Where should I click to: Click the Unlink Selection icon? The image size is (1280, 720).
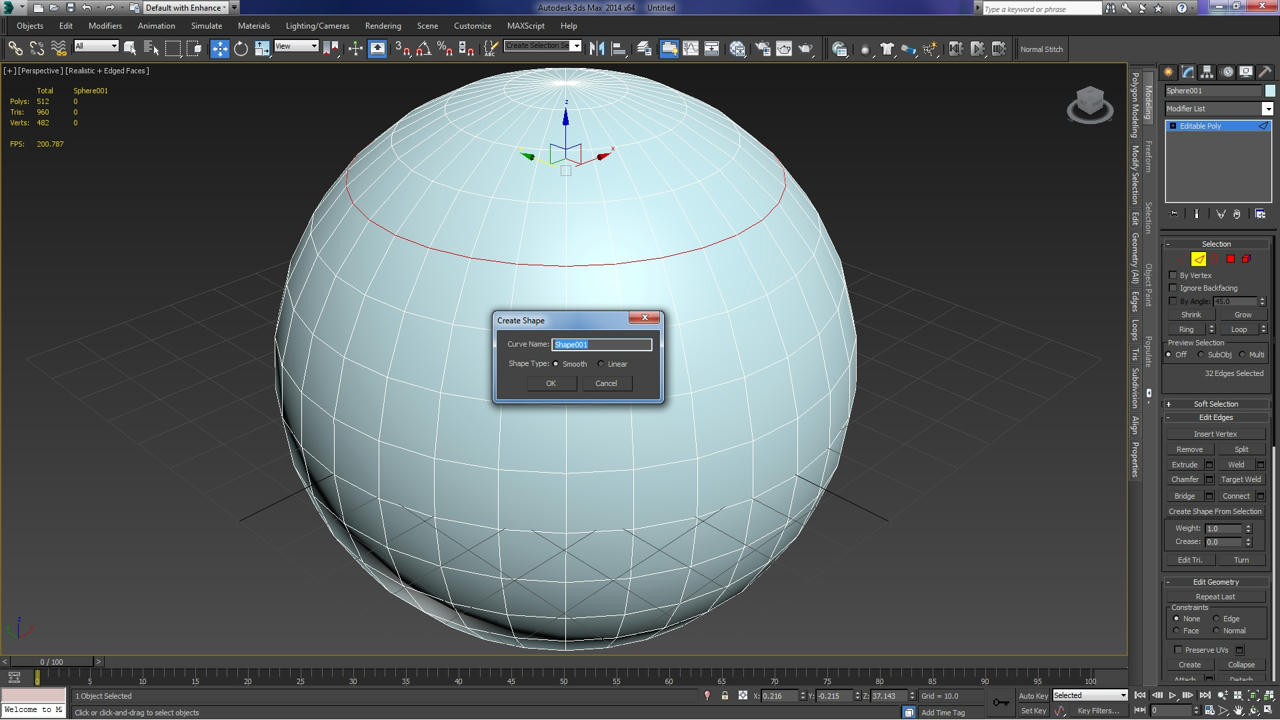pyautogui.click(x=37, y=48)
